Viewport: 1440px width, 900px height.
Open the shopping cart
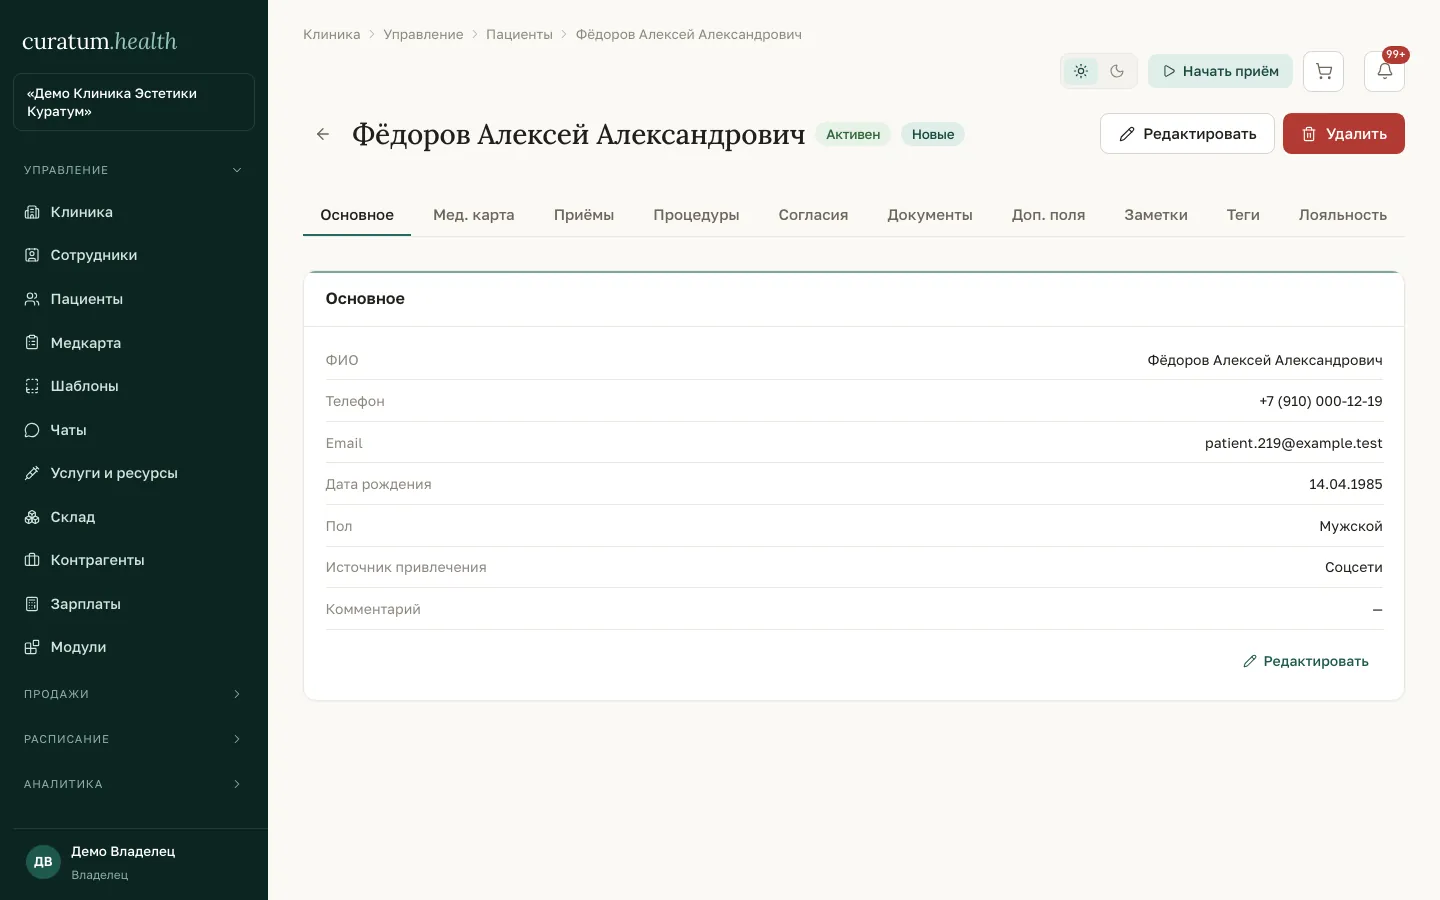[x=1324, y=71]
